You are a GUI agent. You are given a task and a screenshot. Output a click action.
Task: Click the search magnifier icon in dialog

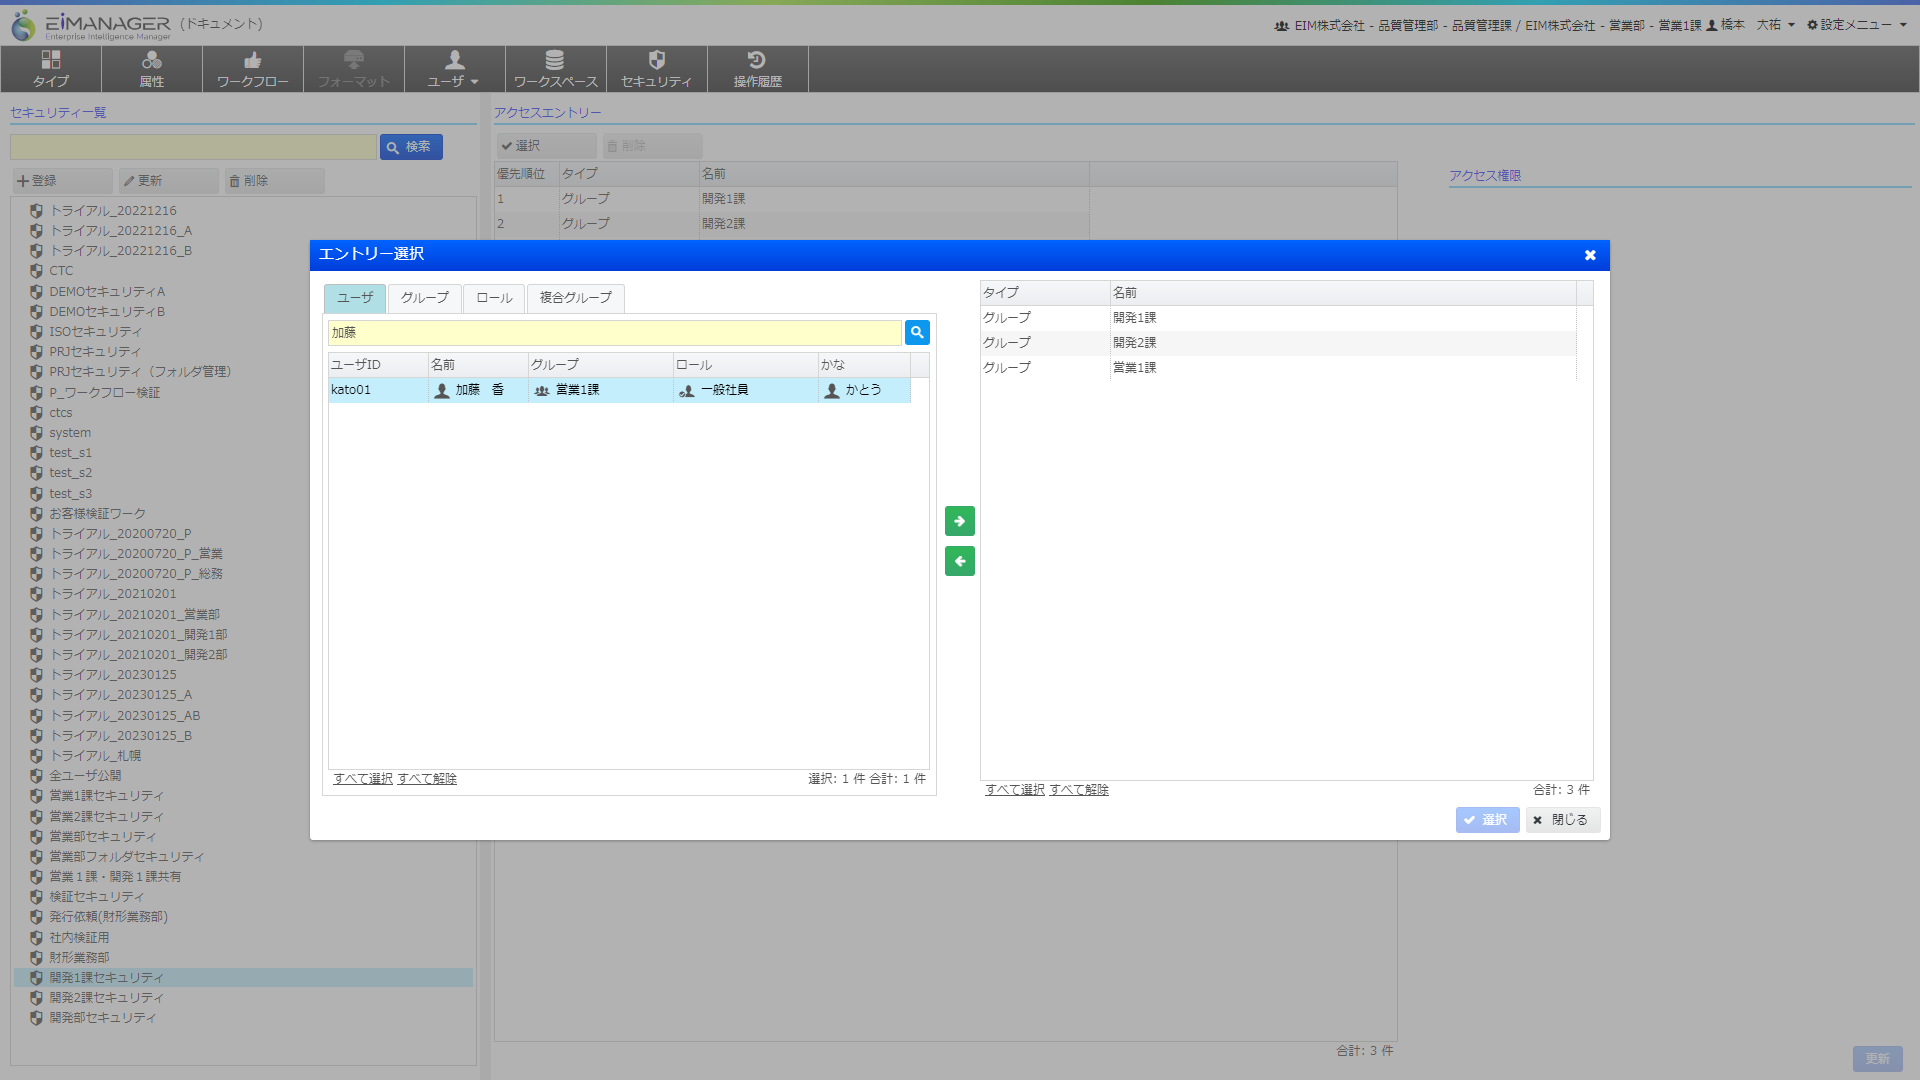(x=917, y=332)
